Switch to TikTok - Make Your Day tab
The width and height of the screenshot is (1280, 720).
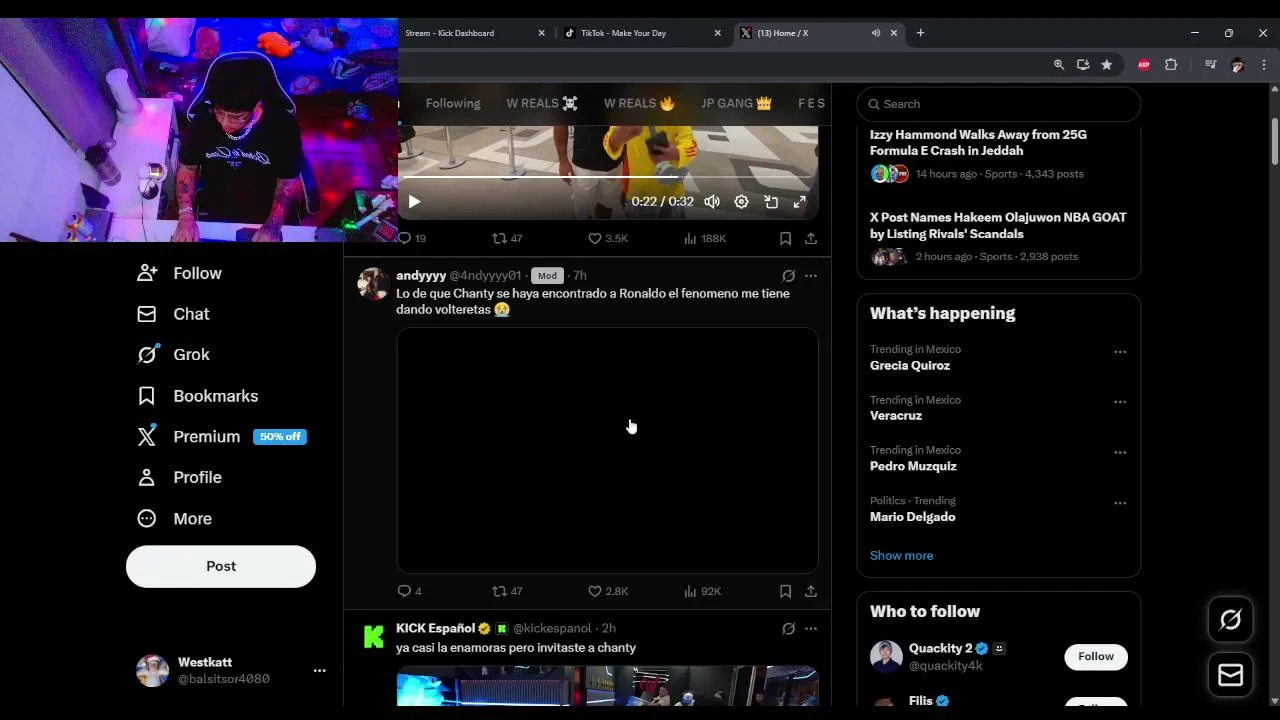pos(640,33)
